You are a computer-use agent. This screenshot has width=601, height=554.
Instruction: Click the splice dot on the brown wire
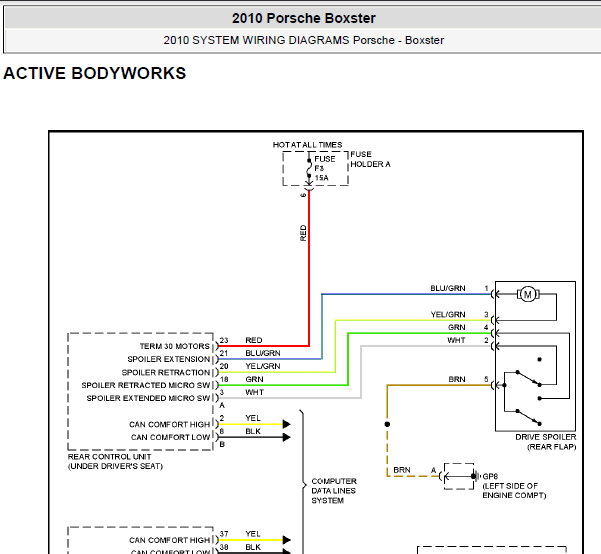click(387, 424)
